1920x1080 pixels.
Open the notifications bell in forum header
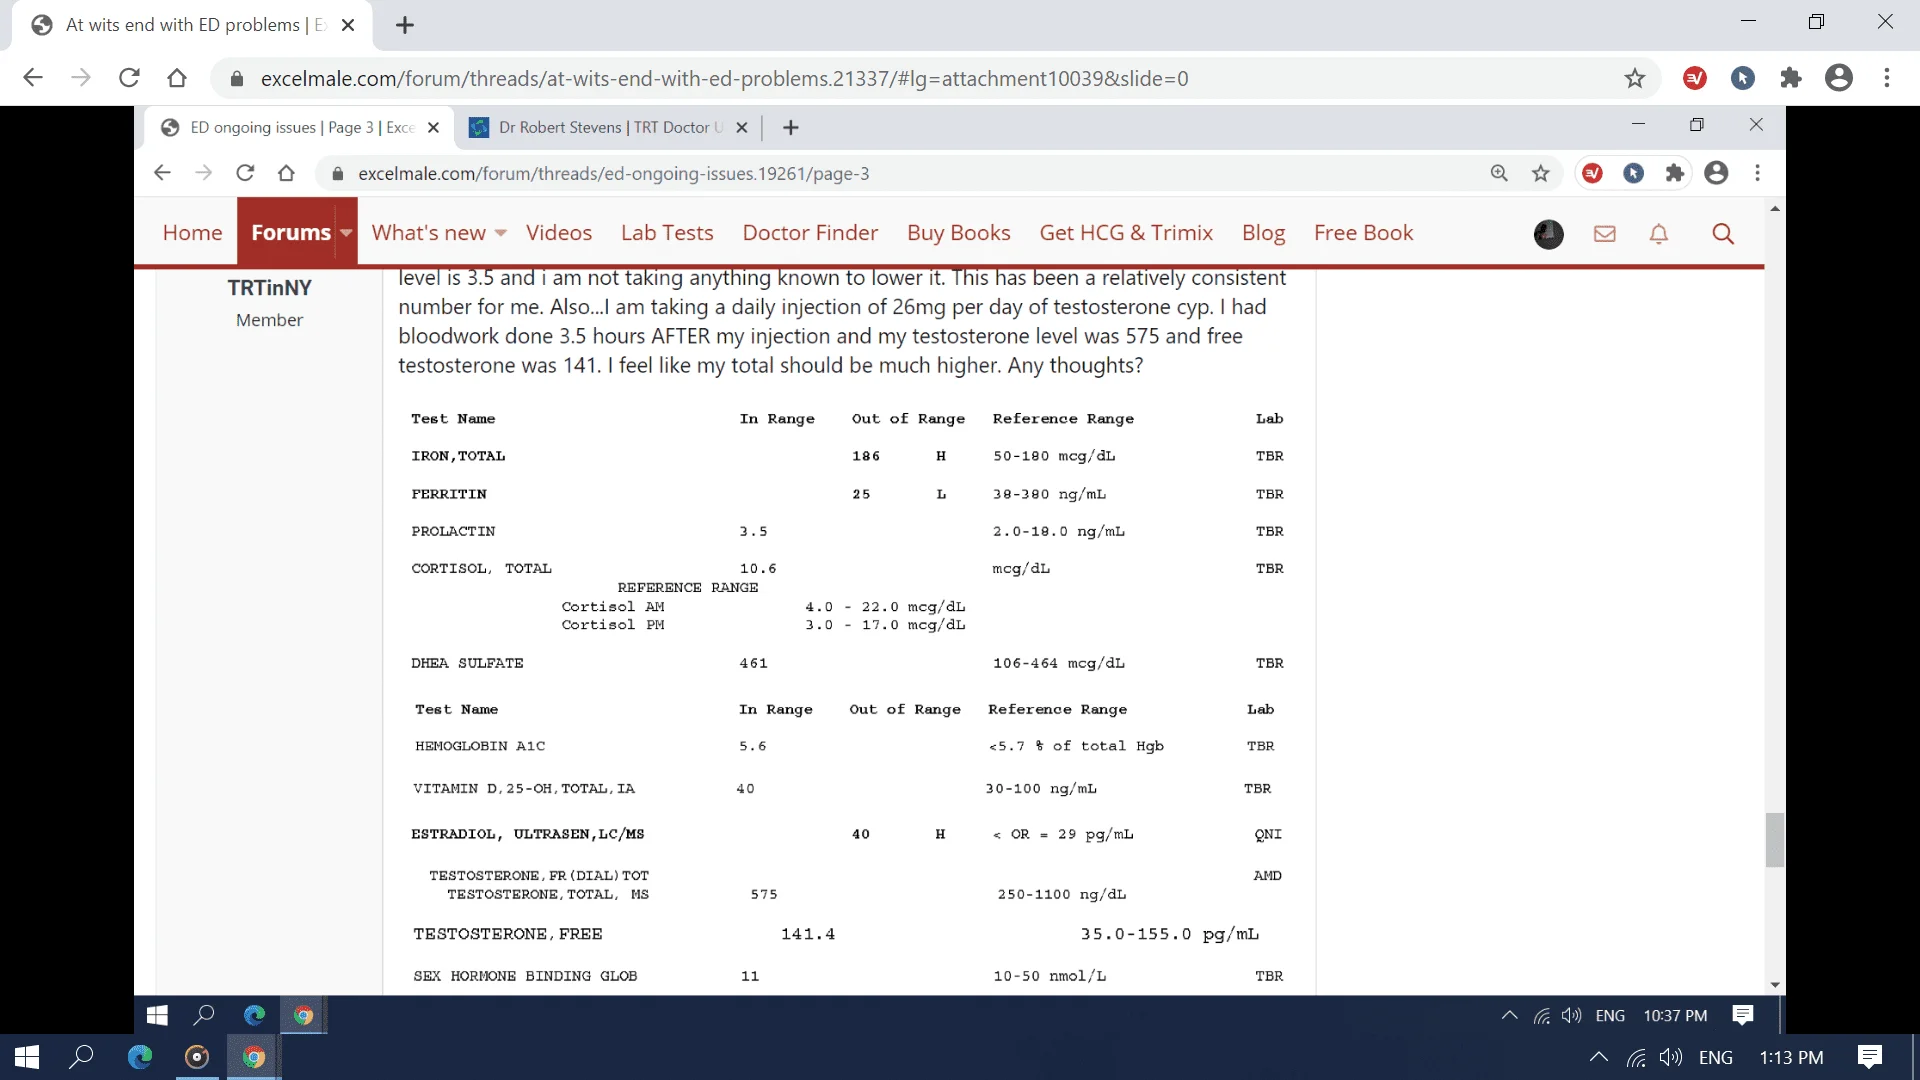(1659, 234)
